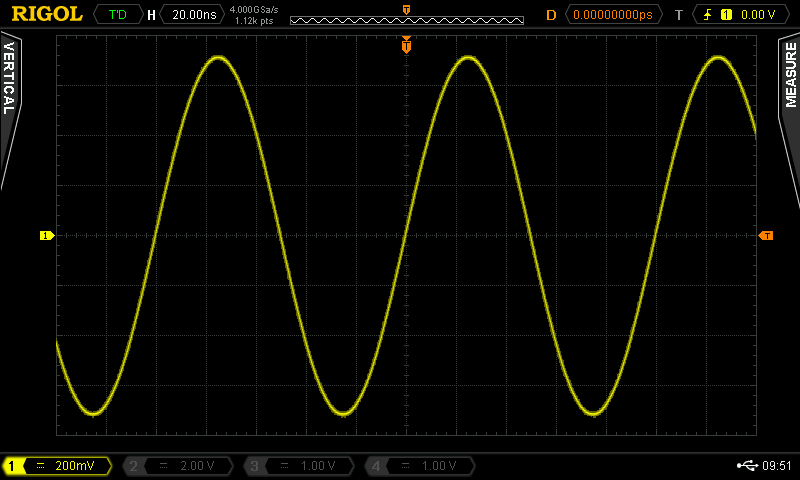This screenshot has width=800, height=480.
Task: Select the 0.00 V trigger level value
Action: (758, 15)
